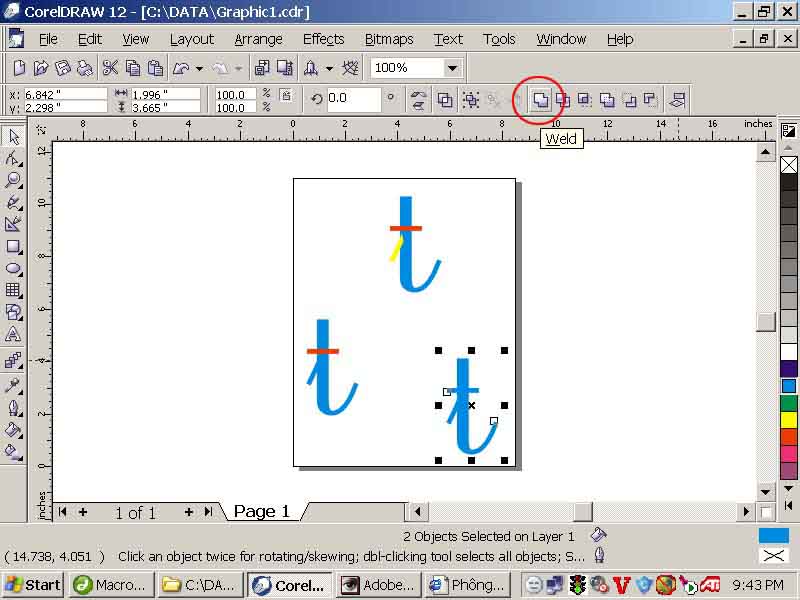Select the Basic Shapes tool
800x600 pixels.
pos(13,312)
